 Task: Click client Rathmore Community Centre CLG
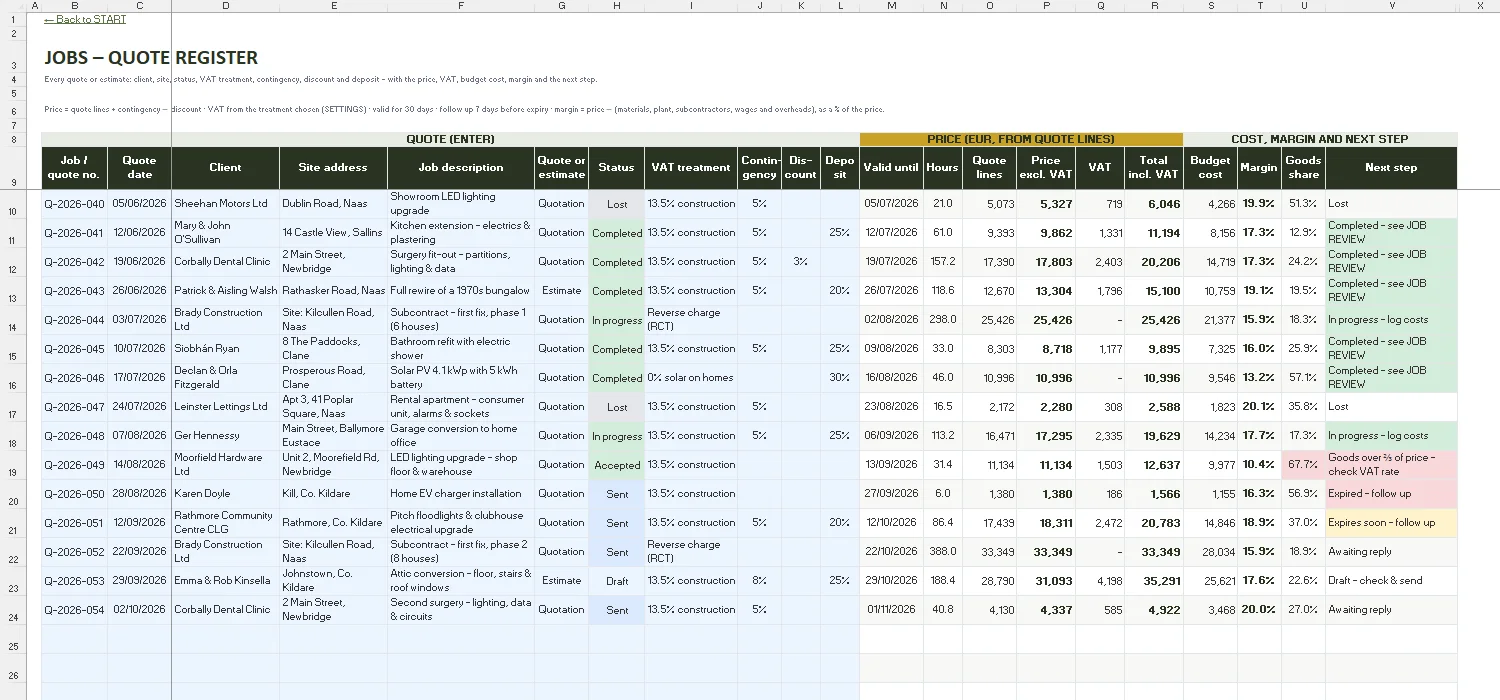coord(226,523)
